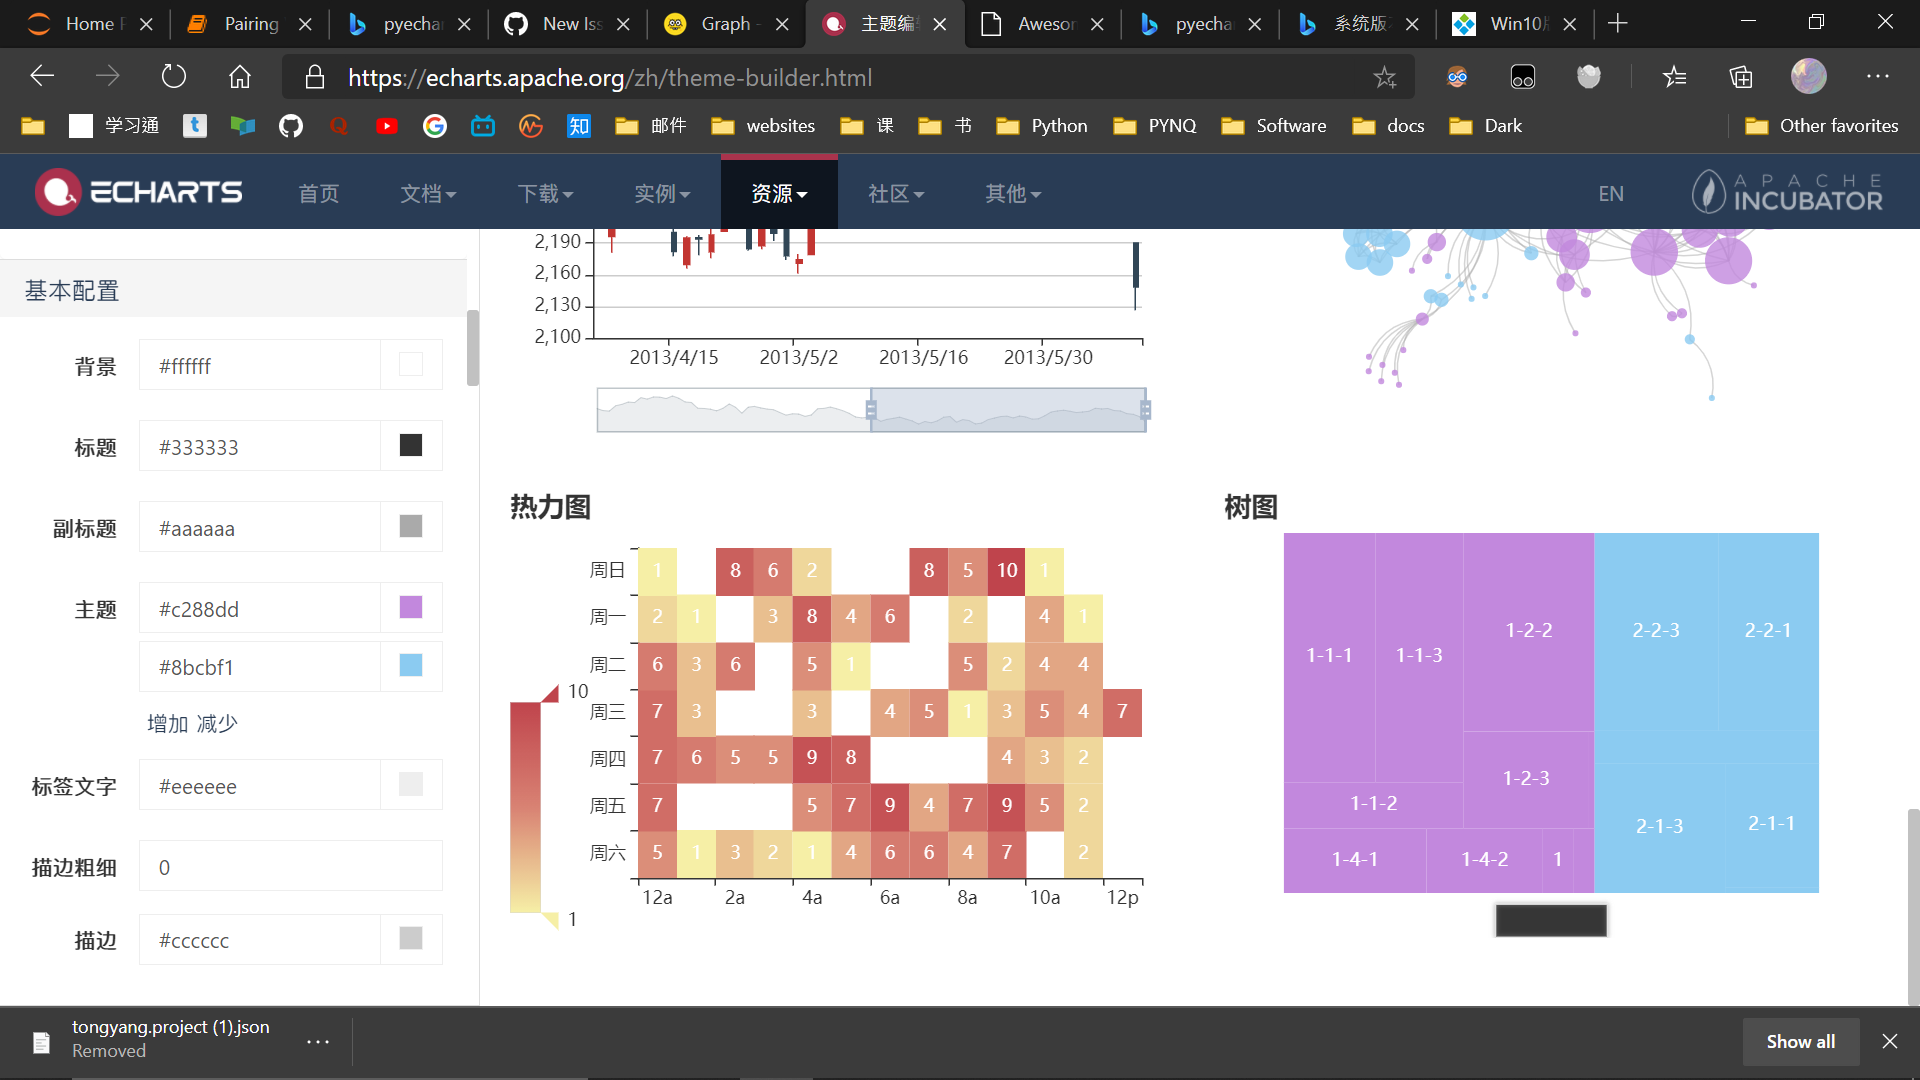Click the 社区 menu item
This screenshot has width=1920, height=1080.
click(895, 193)
